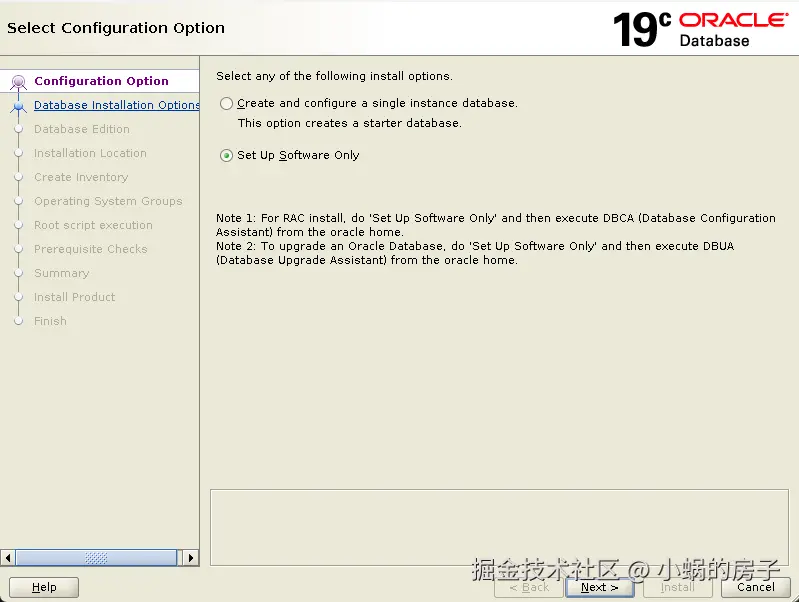This screenshot has width=799, height=602.
Task: Click the Configuration Option step marker icon
Action: click(18, 82)
